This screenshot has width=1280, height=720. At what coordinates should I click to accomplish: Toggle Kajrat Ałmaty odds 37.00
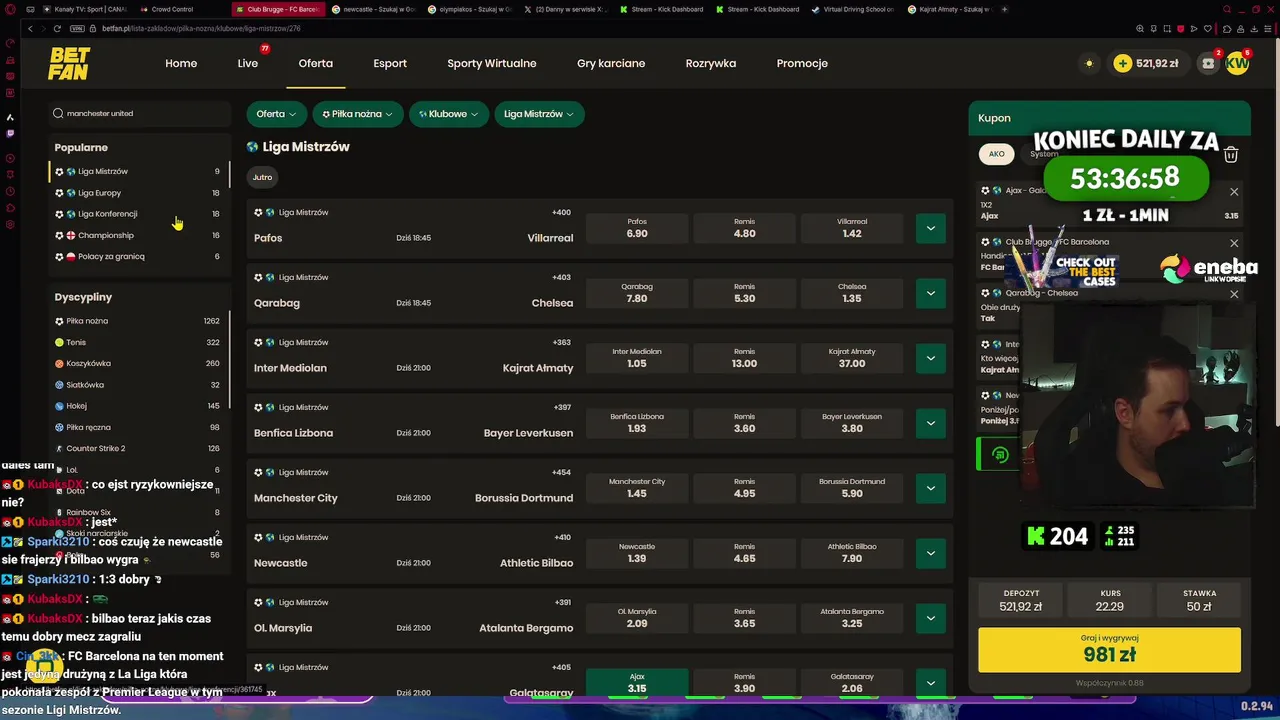point(852,358)
